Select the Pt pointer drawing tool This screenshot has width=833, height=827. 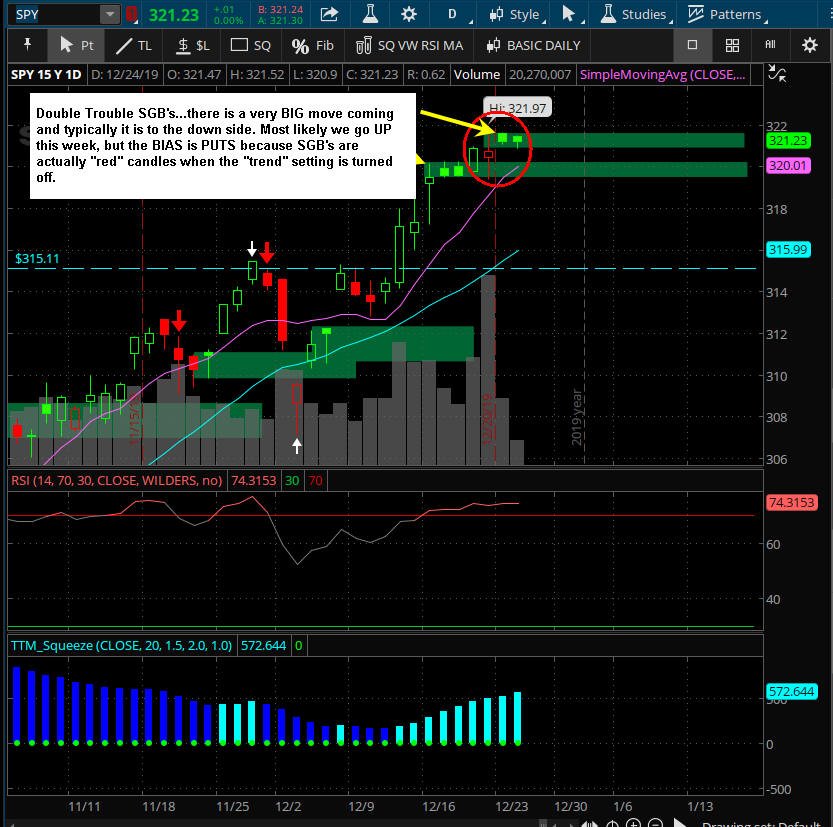[77, 46]
